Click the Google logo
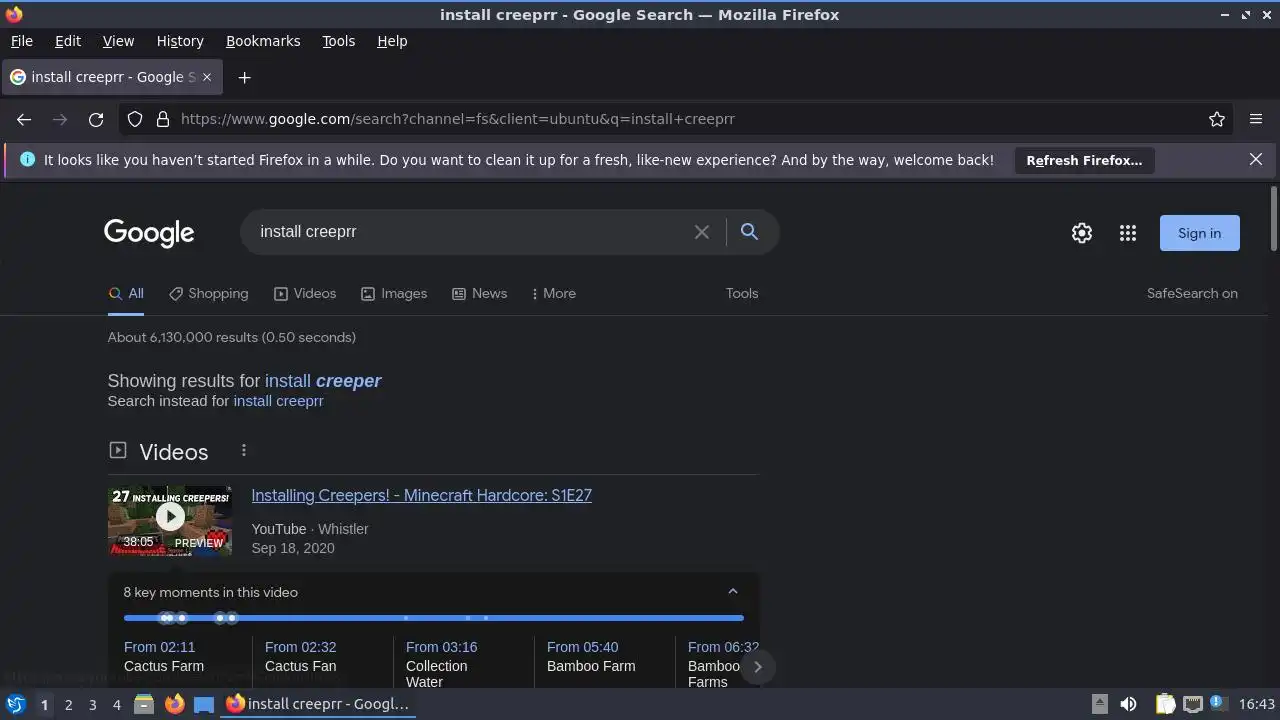Screen dimensions: 1280x720 (149, 233)
